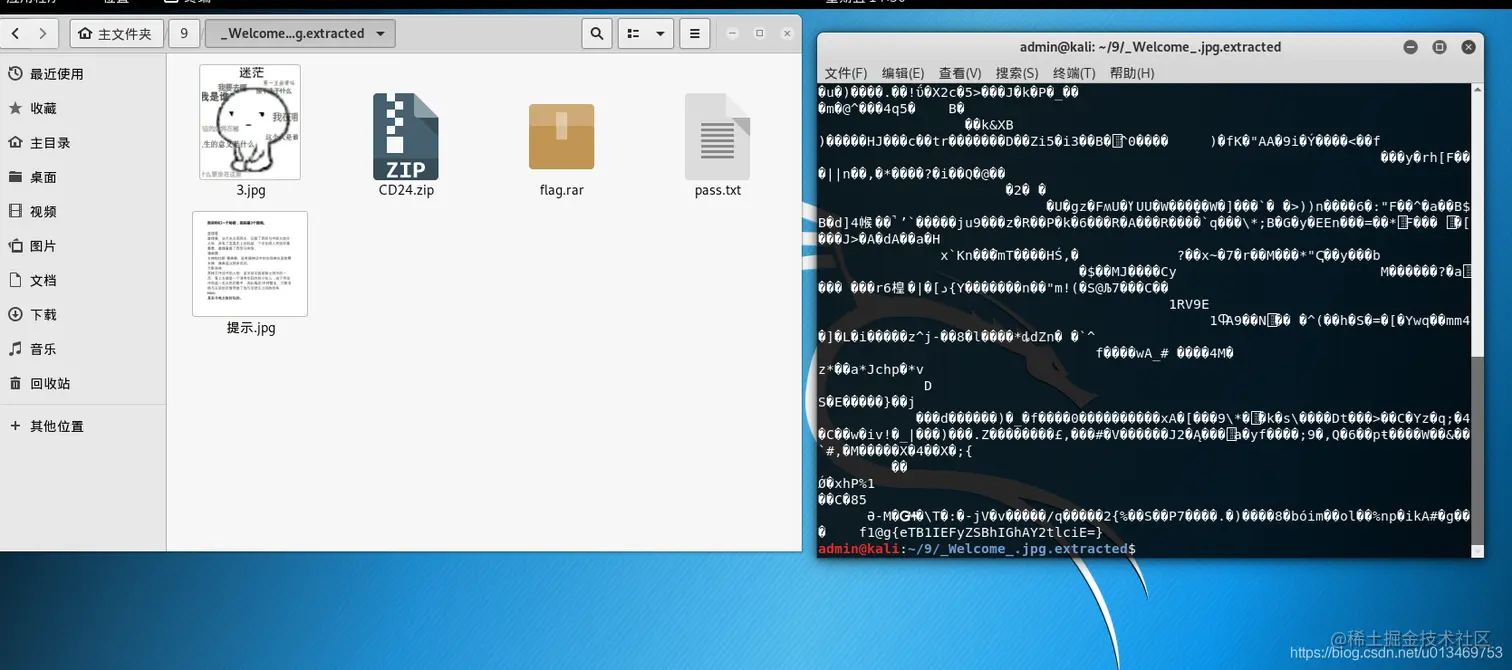
Task: Open 主目录 in sidebar
Action: [x=83, y=143]
